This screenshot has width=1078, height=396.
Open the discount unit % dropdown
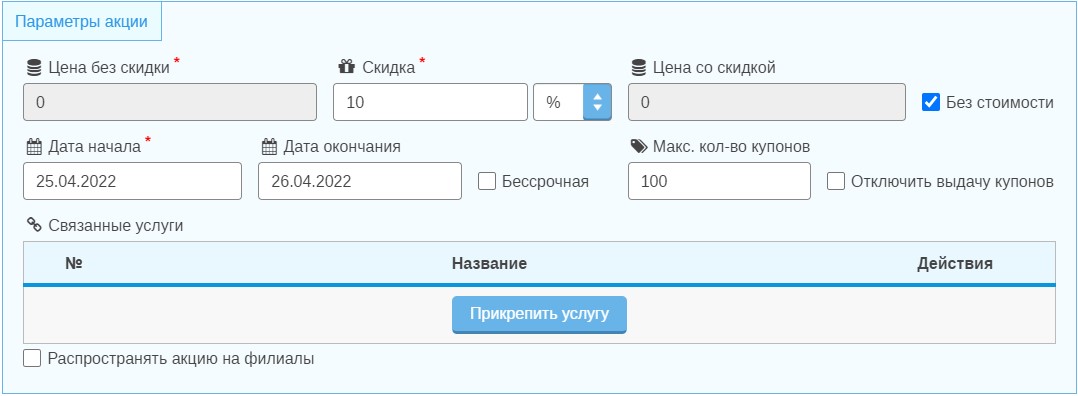[x=572, y=102]
